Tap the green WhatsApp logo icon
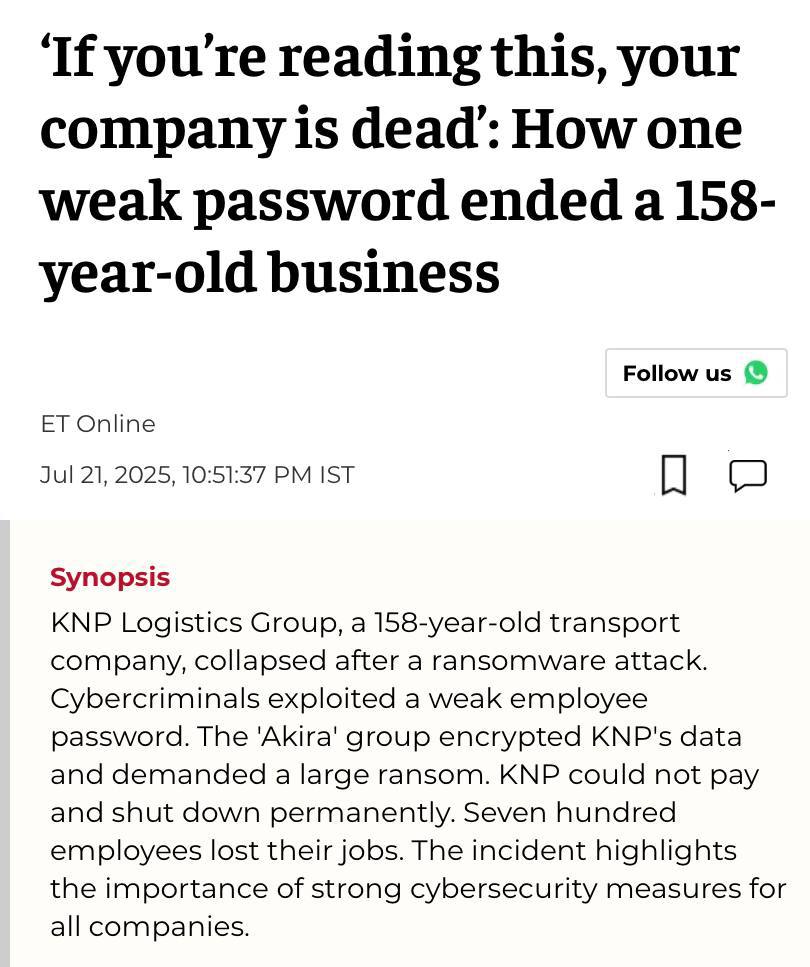The height and width of the screenshot is (967, 810). tap(756, 373)
